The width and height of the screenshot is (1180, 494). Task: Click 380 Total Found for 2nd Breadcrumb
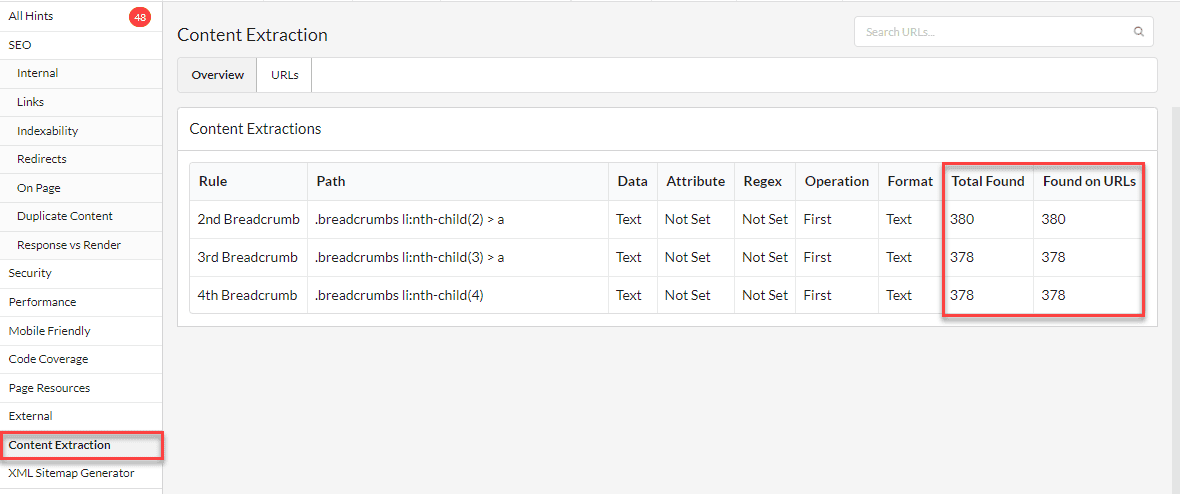tap(962, 219)
